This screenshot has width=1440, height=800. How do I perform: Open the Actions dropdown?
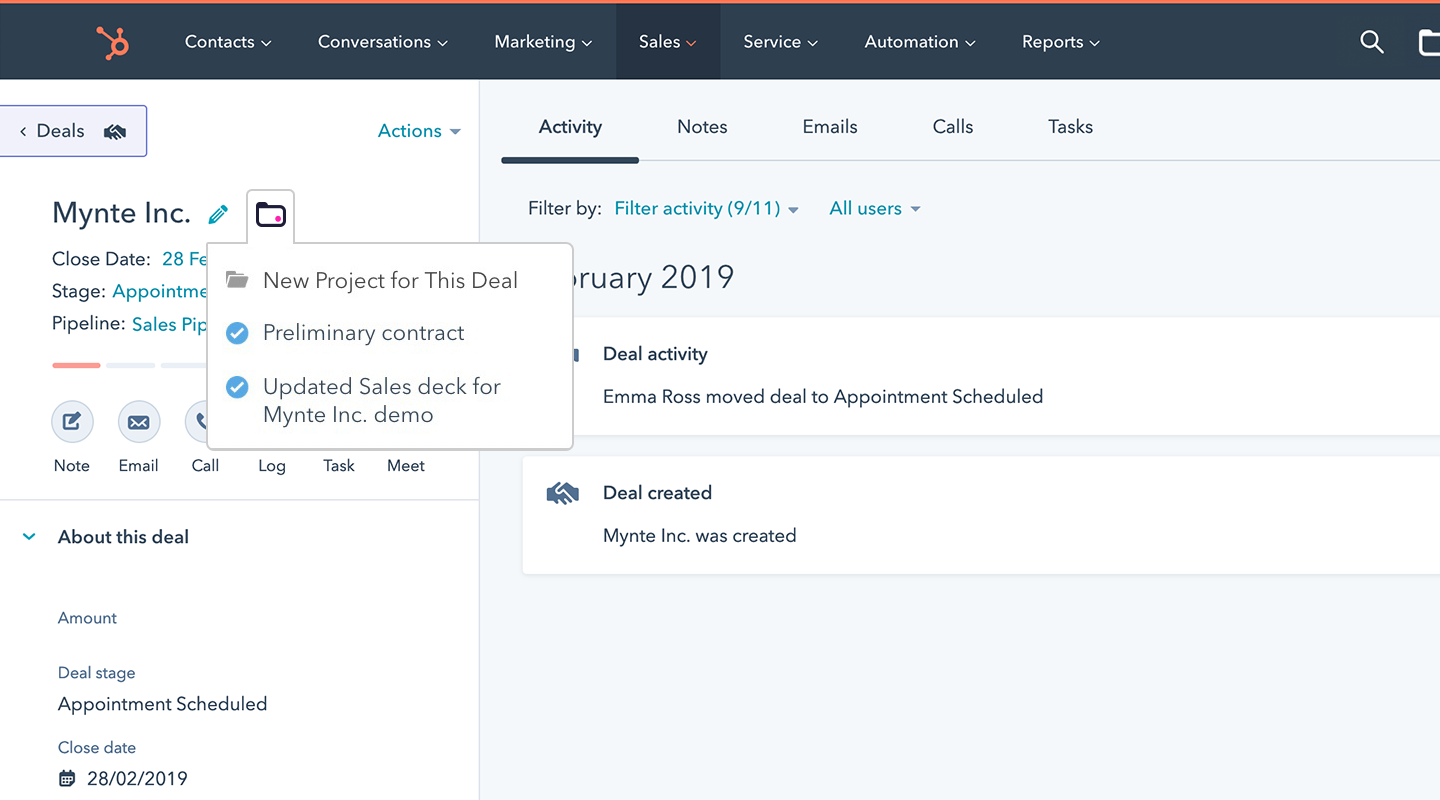[x=419, y=131]
